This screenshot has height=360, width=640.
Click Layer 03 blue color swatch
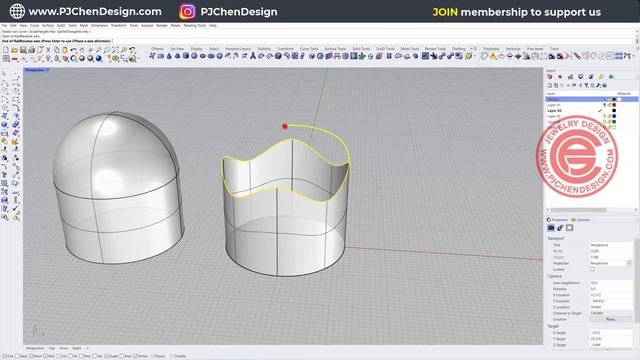pyautogui.click(x=614, y=116)
